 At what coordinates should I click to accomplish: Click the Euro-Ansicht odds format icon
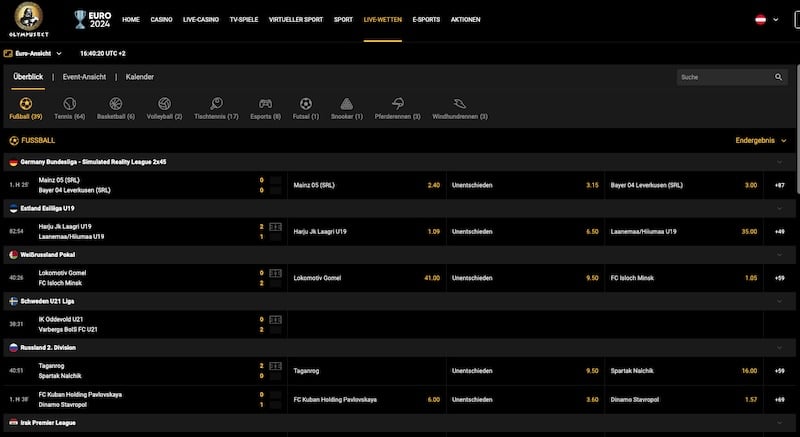pos(8,53)
